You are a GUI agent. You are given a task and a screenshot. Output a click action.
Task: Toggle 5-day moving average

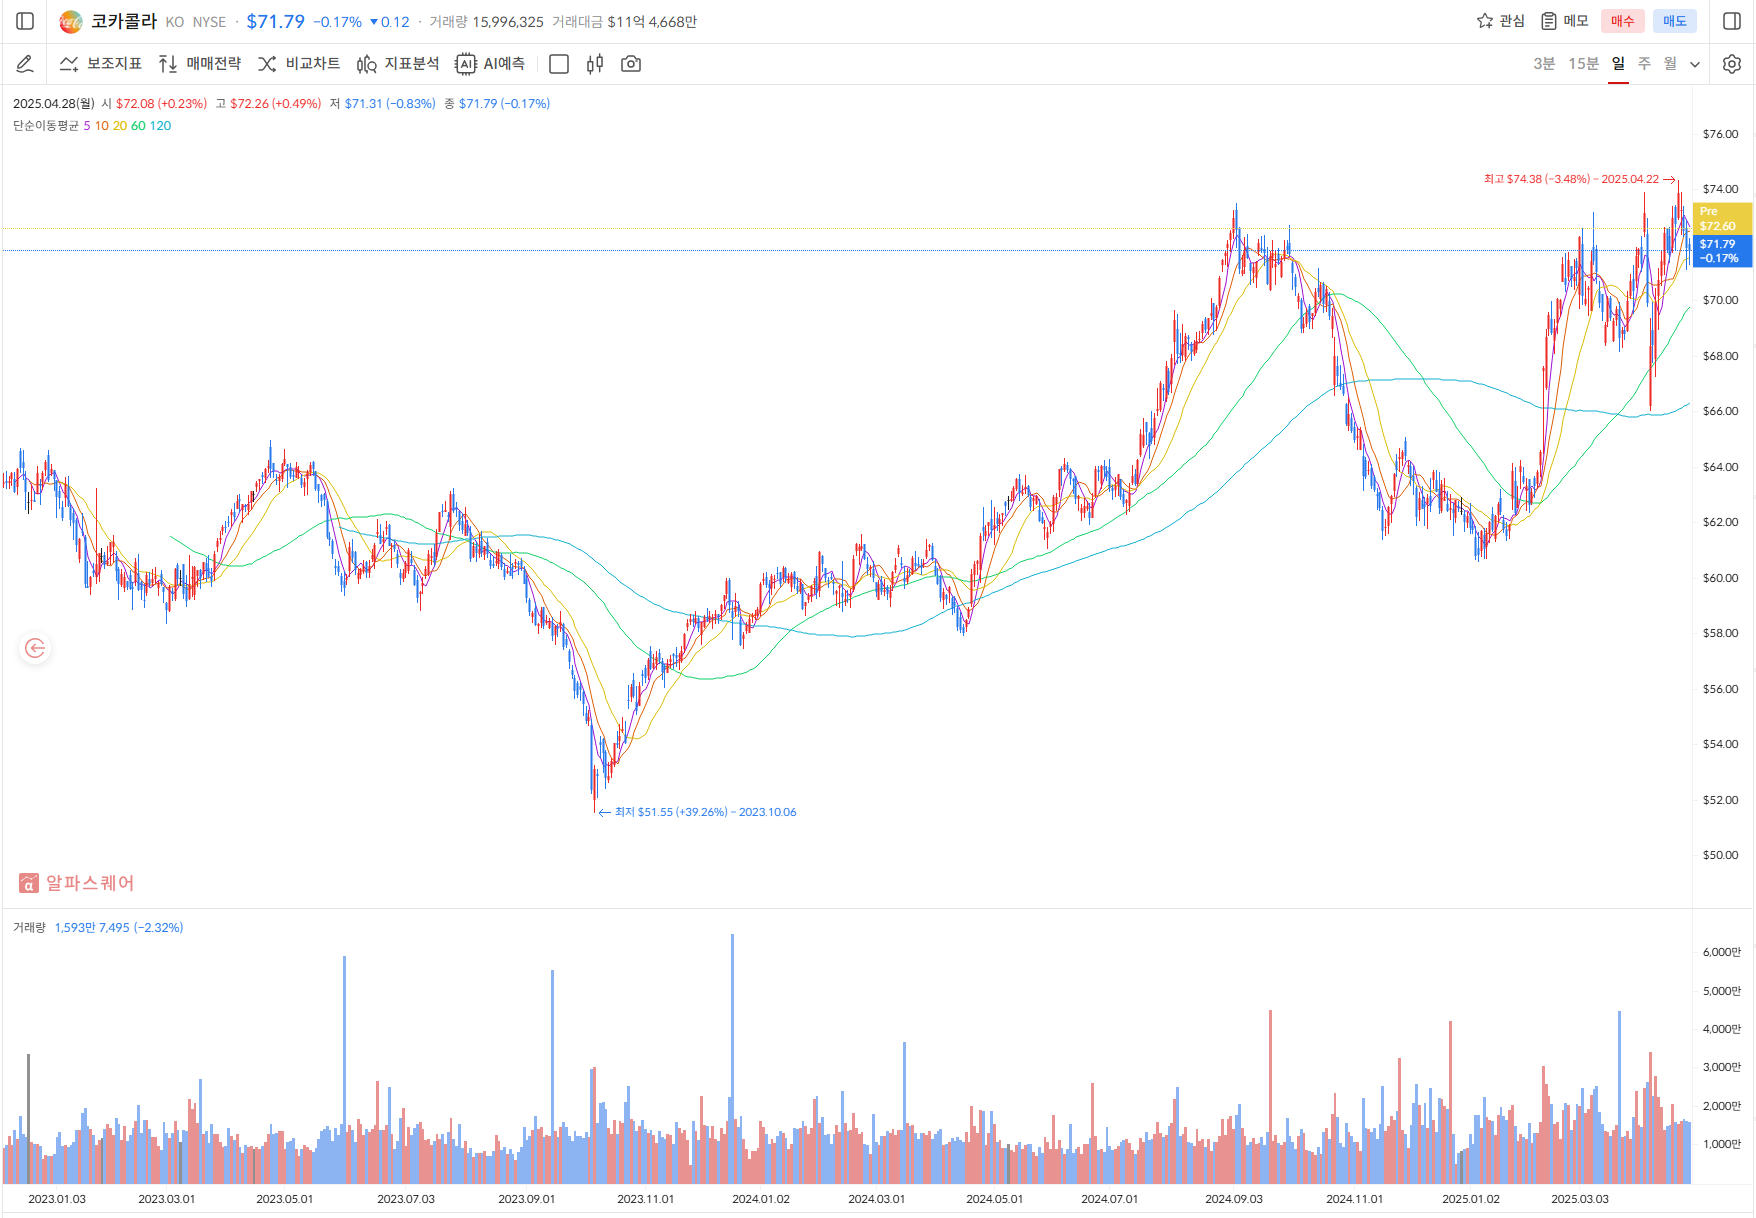click(87, 126)
